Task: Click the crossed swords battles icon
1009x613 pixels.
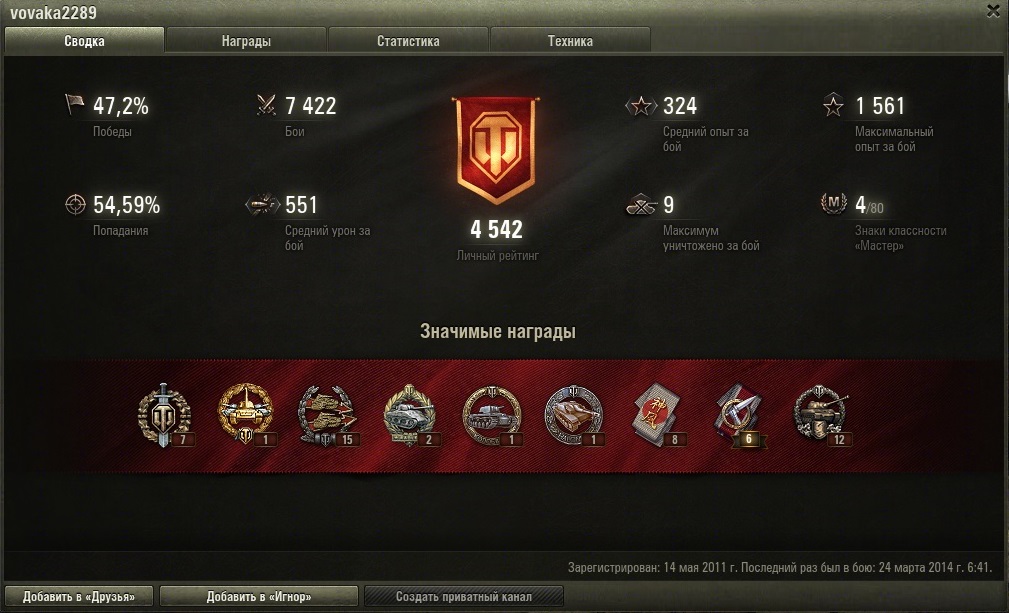Action: (x=266, y=105)
